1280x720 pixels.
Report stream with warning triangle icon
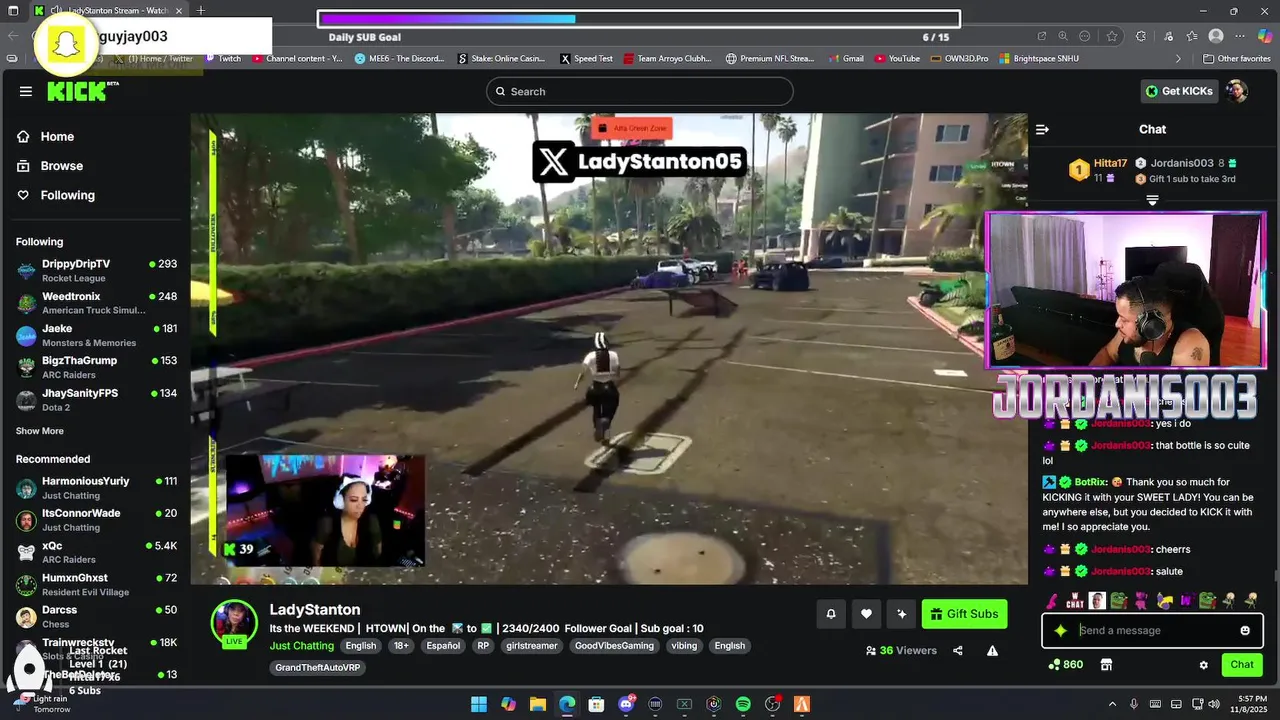pyautogui.click(x=992, y=650)
